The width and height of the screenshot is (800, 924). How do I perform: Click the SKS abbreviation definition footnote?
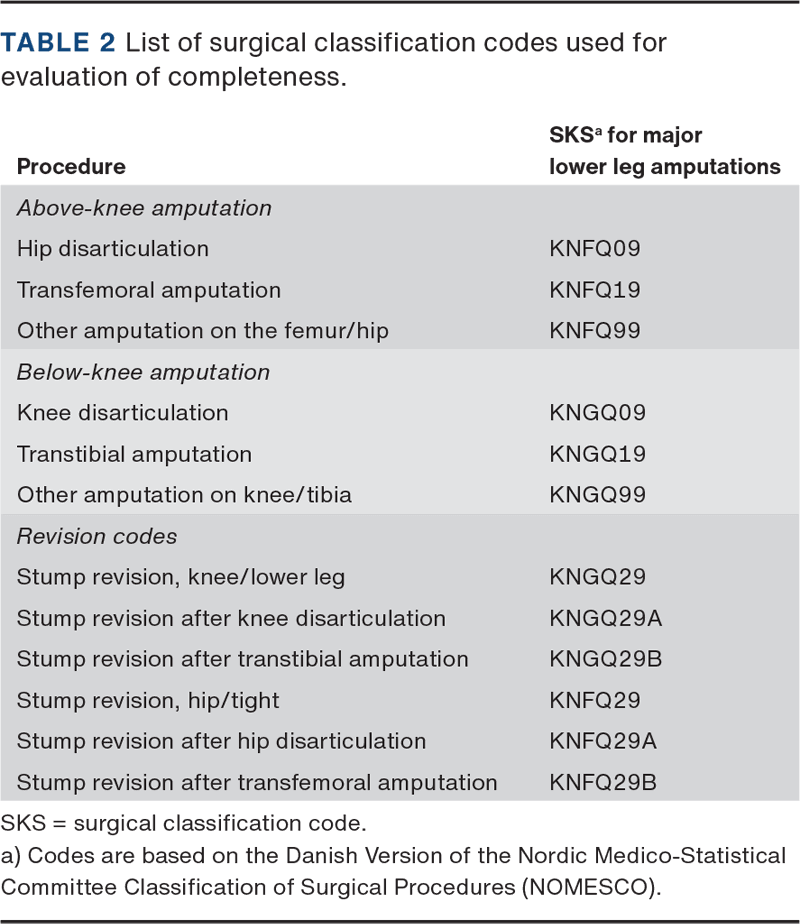[x=182, y=825]
